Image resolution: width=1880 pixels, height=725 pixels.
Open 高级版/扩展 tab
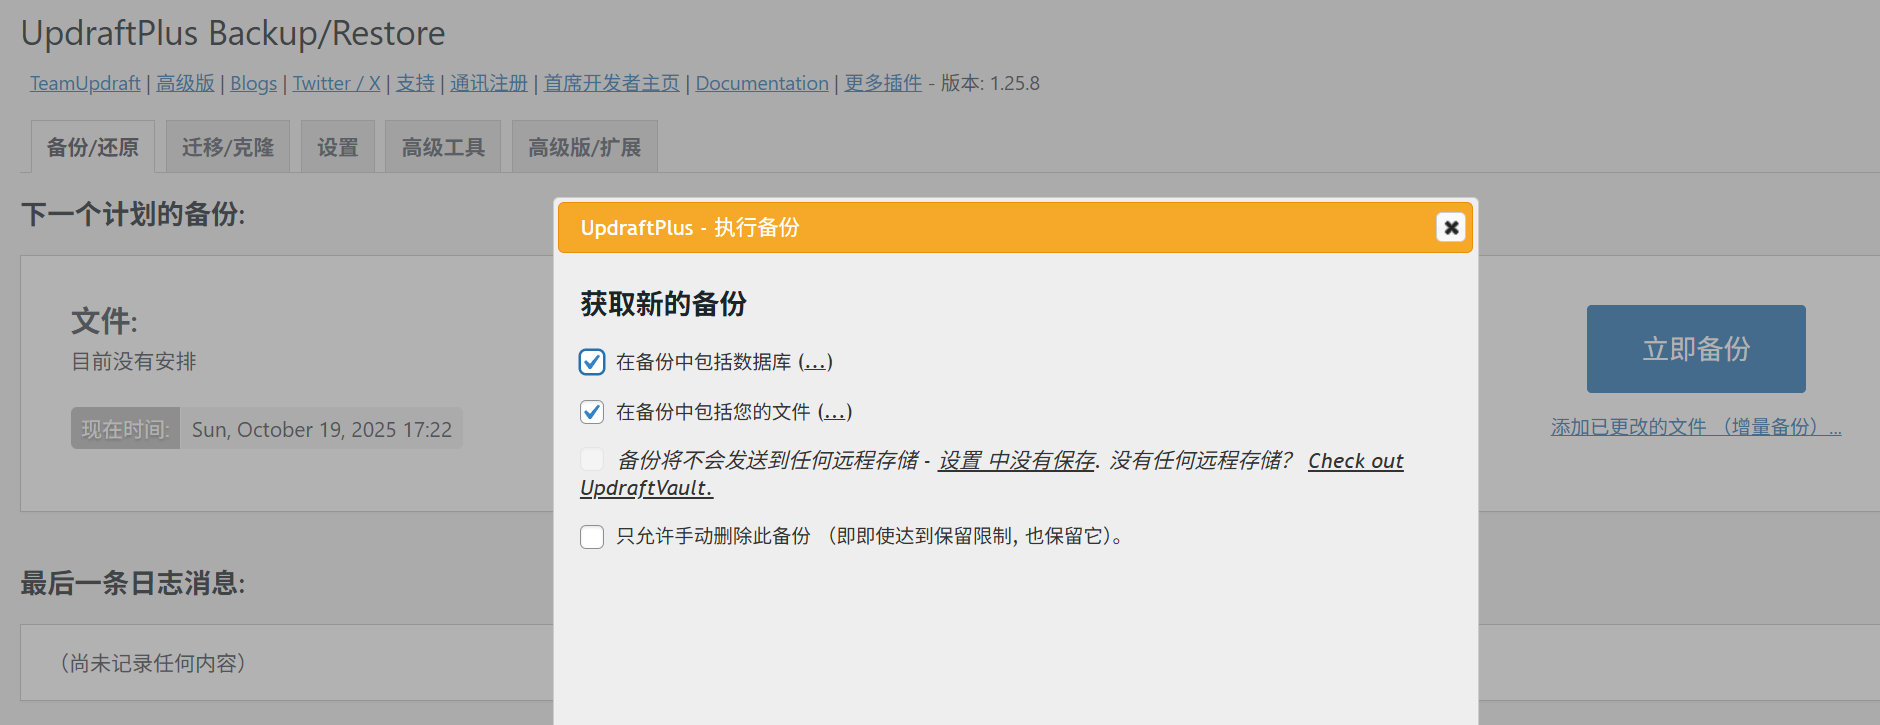click(x=585, y=147)
